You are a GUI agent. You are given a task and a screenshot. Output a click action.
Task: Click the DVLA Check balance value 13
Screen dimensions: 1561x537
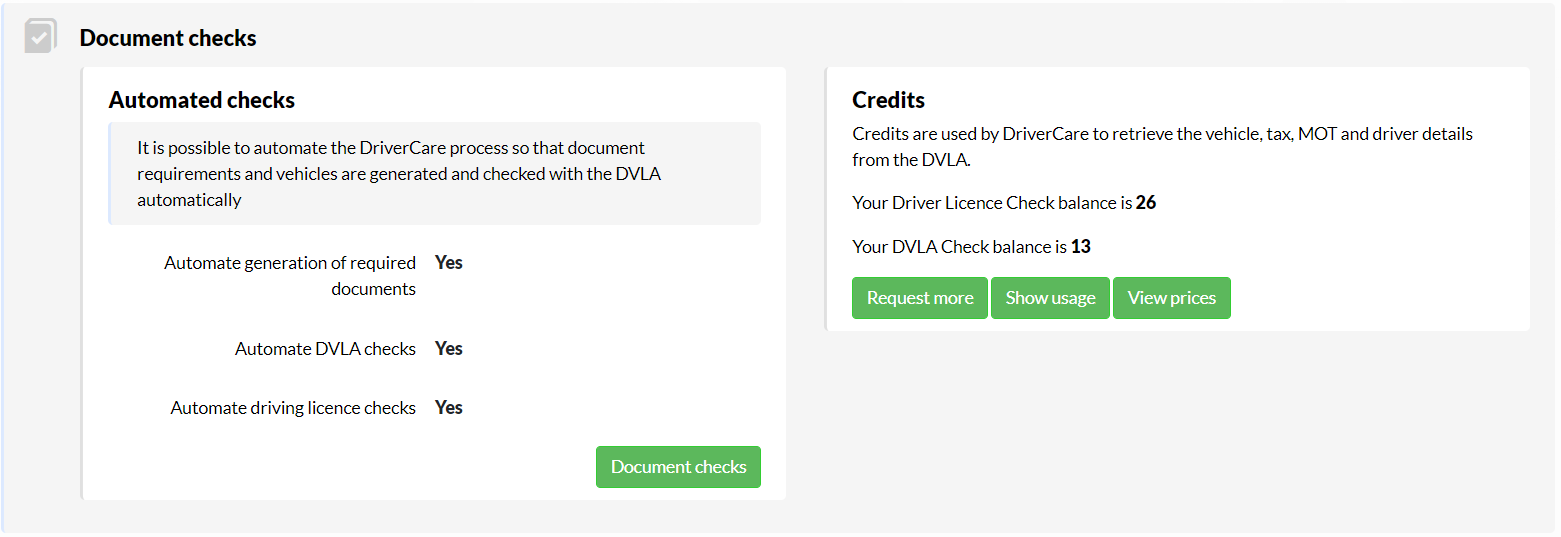1081,247
